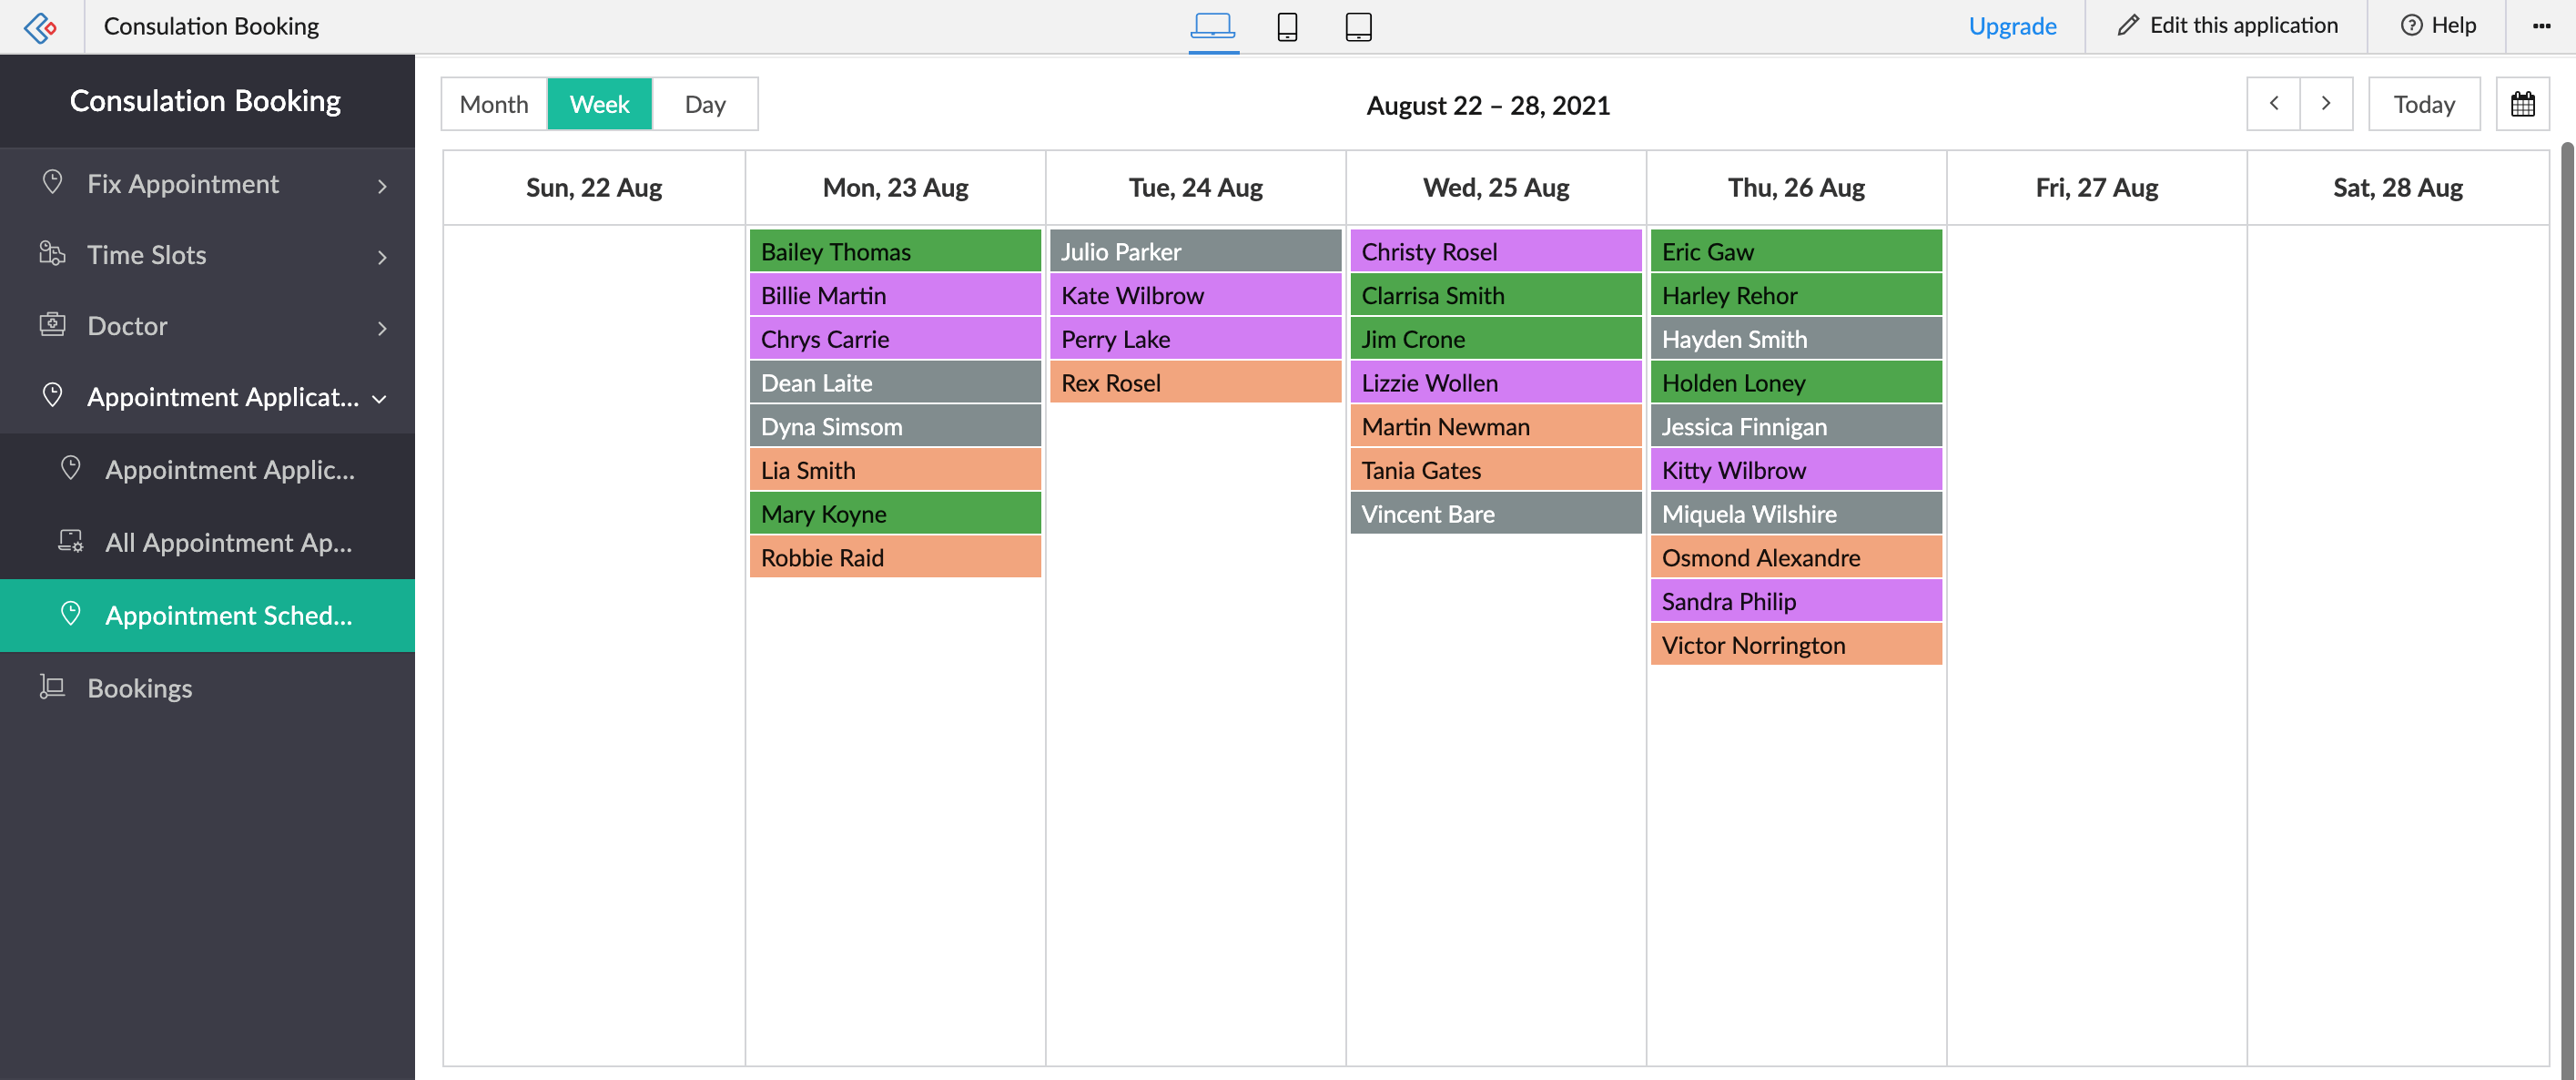
Task: Expand the Time Slots chevron
Action: [382, 257]
